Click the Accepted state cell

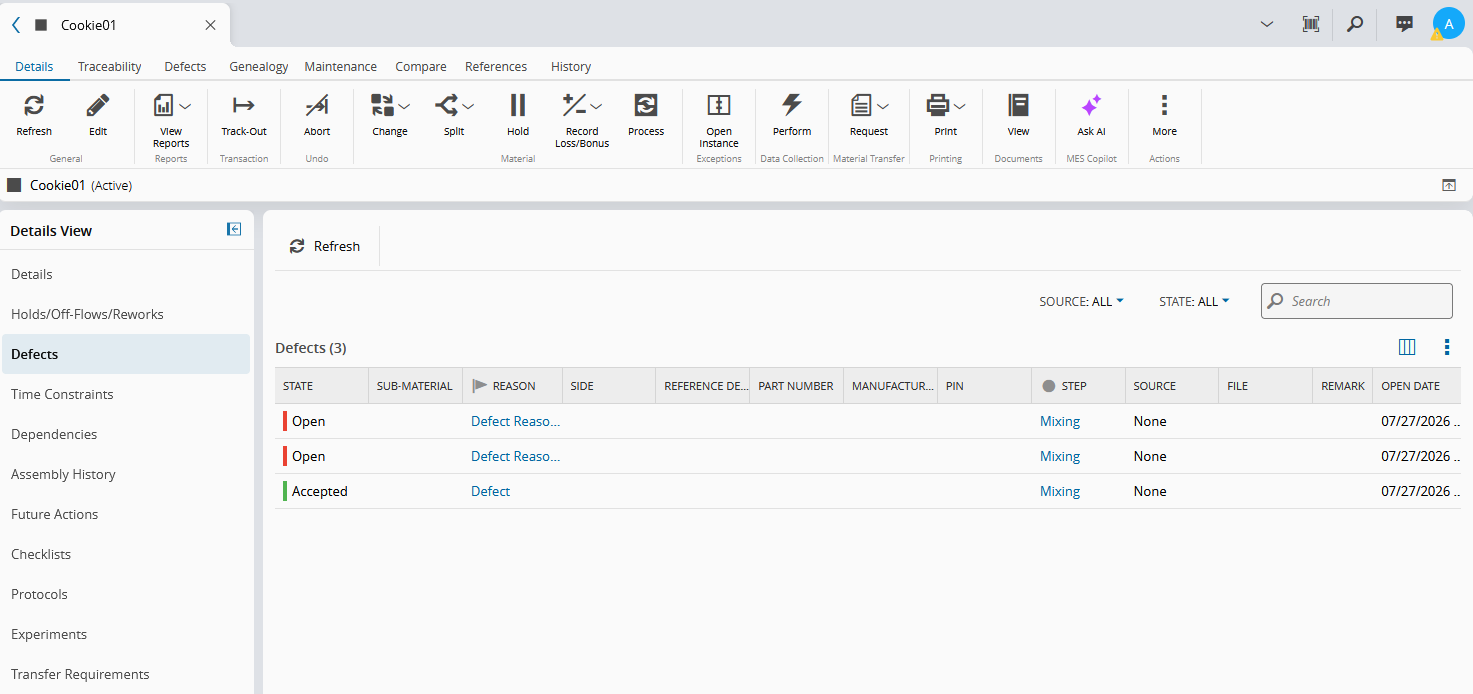(322, 491)
